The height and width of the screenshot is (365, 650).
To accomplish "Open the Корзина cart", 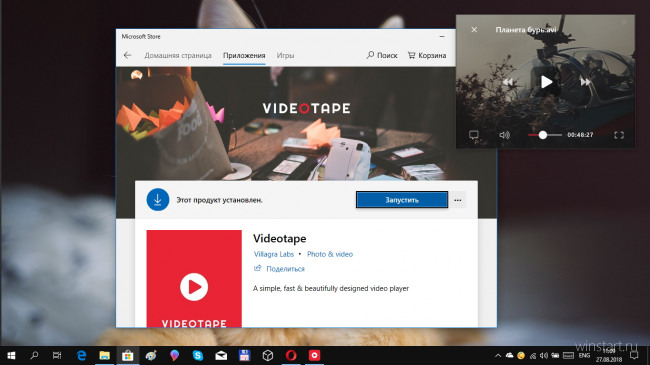I will pos(427,55).
